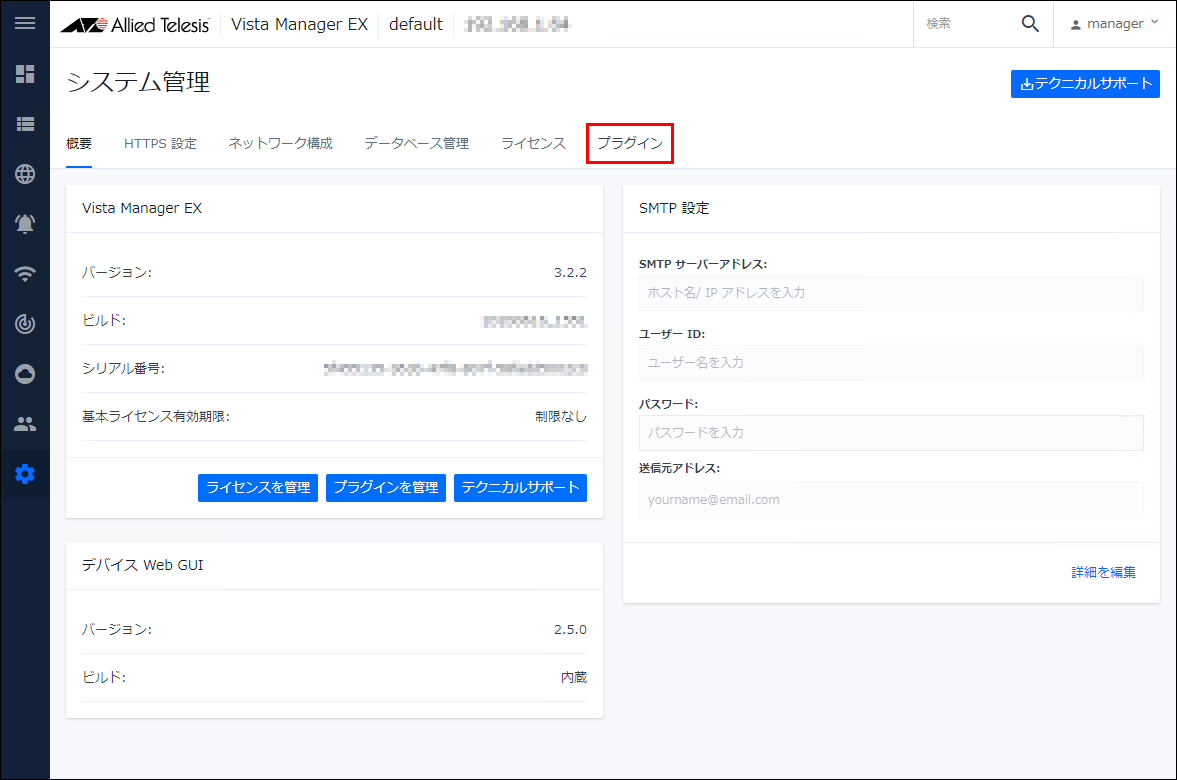Viewport: 1177px width, 780px height.
Task: Focus the パスワード input field
Action: click(891, 433)
